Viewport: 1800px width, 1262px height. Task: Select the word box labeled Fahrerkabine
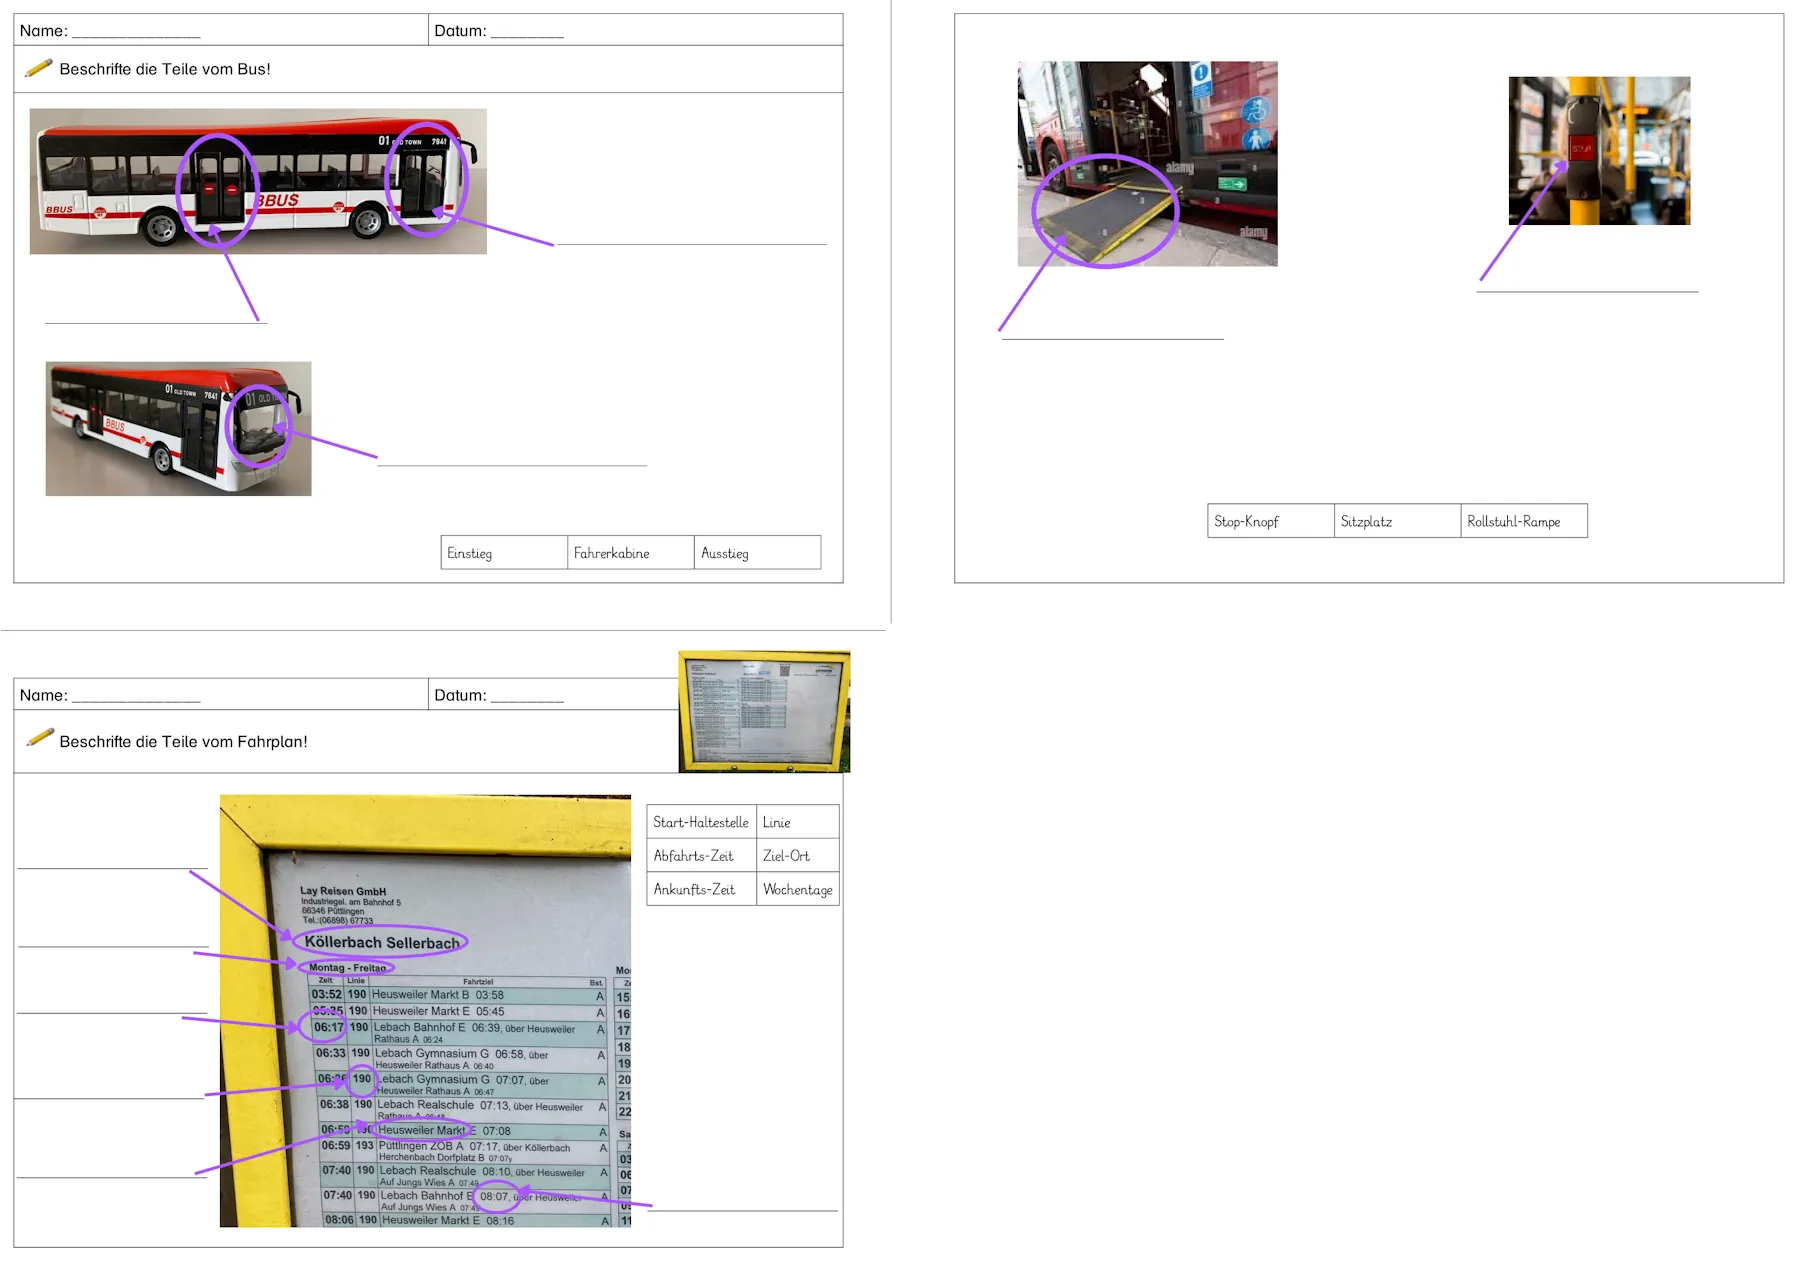click(630, 553)
